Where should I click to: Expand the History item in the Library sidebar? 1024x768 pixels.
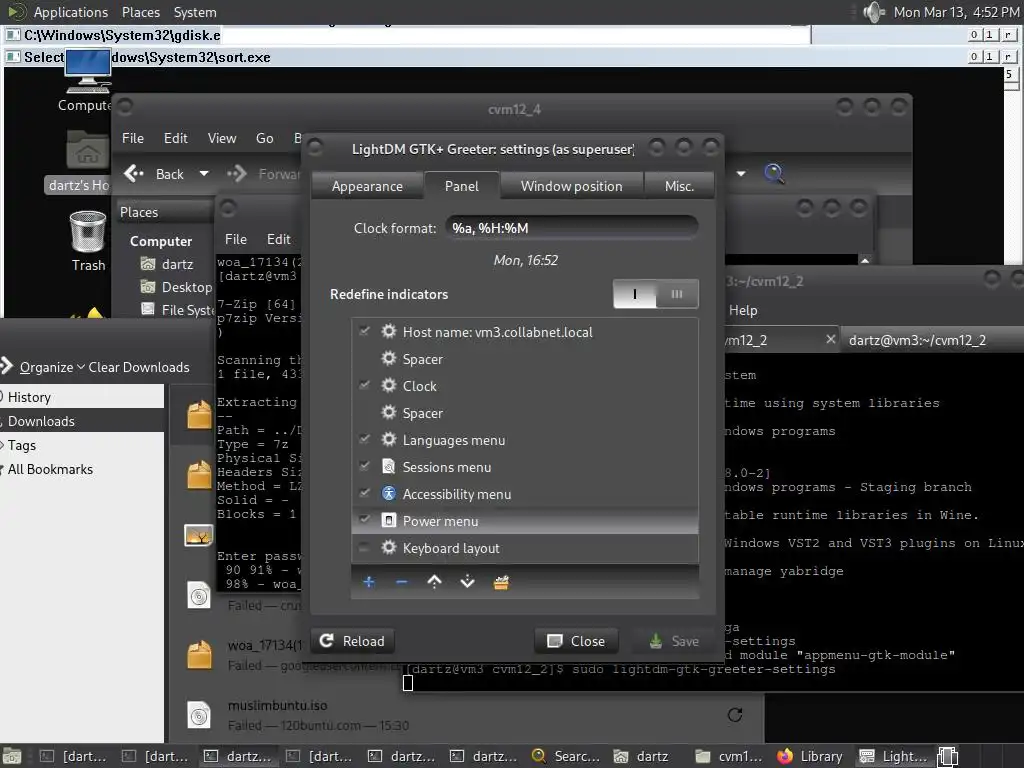3,397
